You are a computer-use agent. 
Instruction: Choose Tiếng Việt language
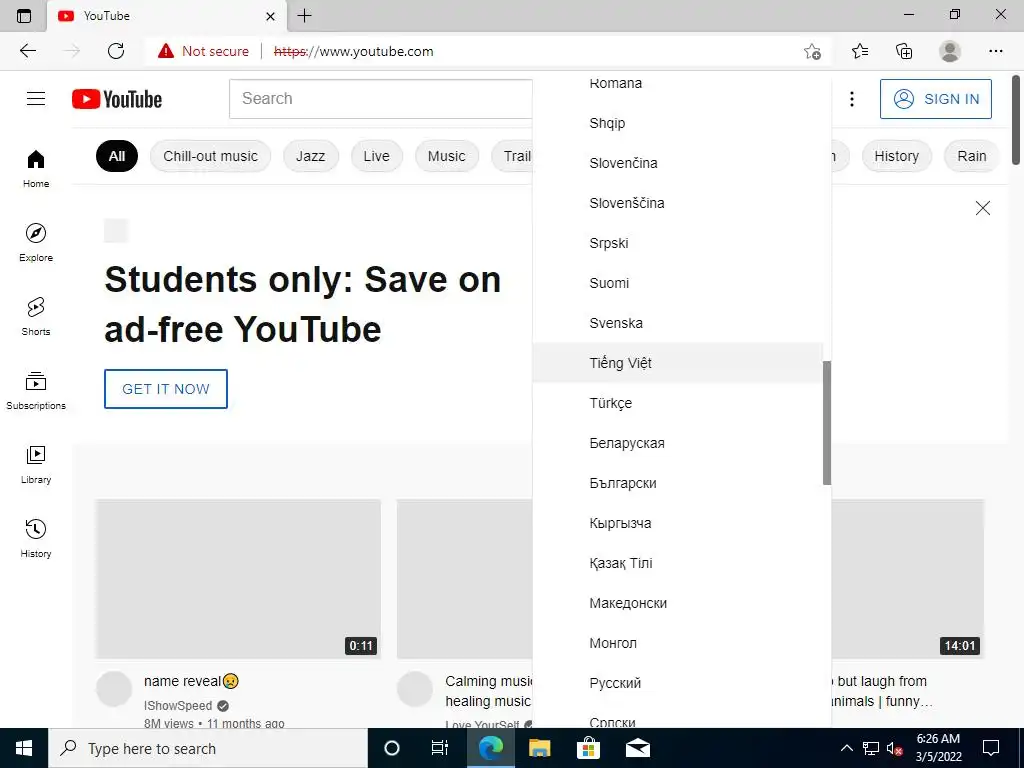coord(677,363)
